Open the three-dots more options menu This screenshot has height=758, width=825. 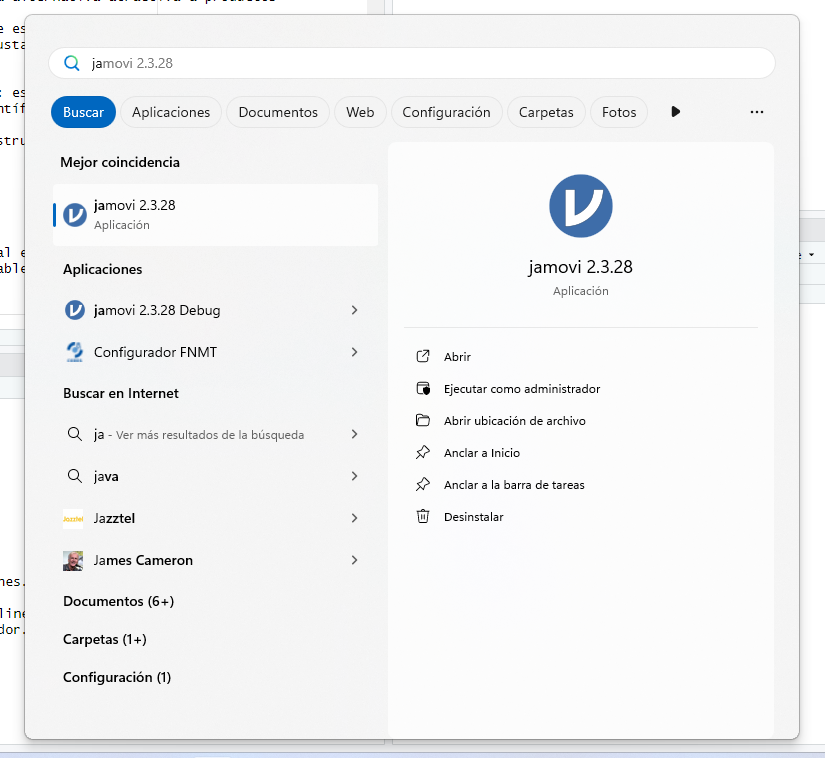click(757, 112)
